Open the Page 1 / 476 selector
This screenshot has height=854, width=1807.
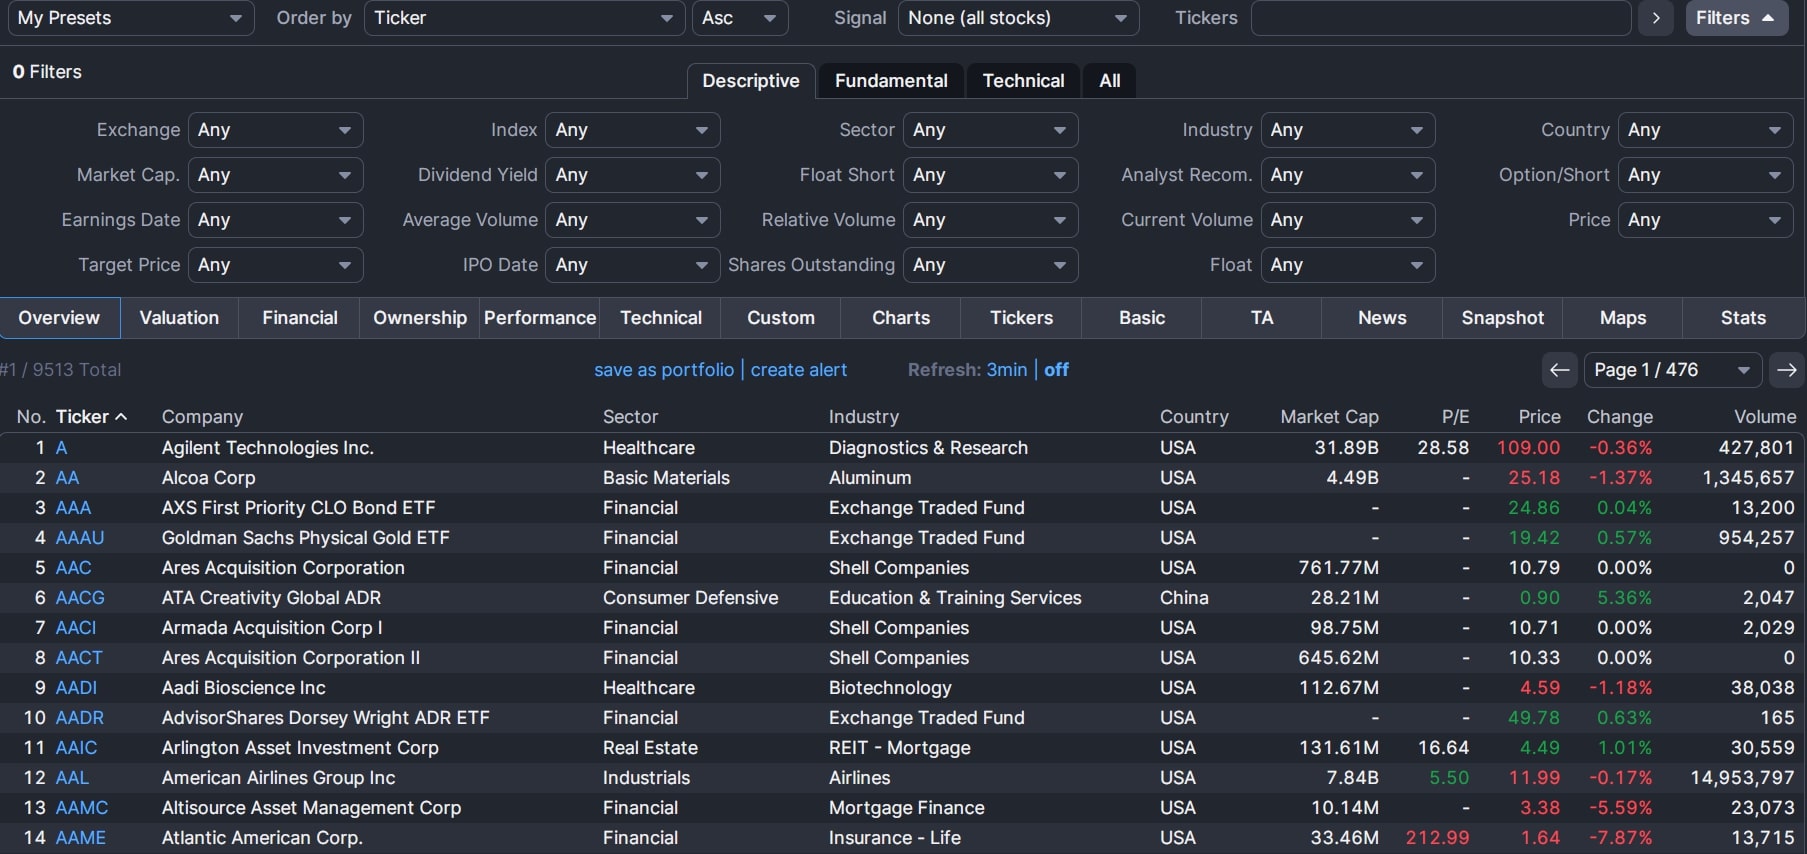(1672, 370)
